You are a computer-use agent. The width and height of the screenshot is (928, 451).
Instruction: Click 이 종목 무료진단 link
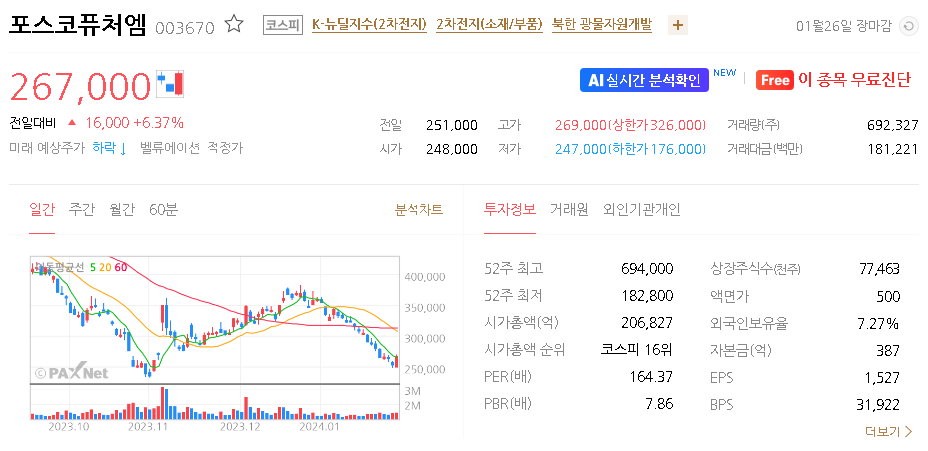pos(855,79)
